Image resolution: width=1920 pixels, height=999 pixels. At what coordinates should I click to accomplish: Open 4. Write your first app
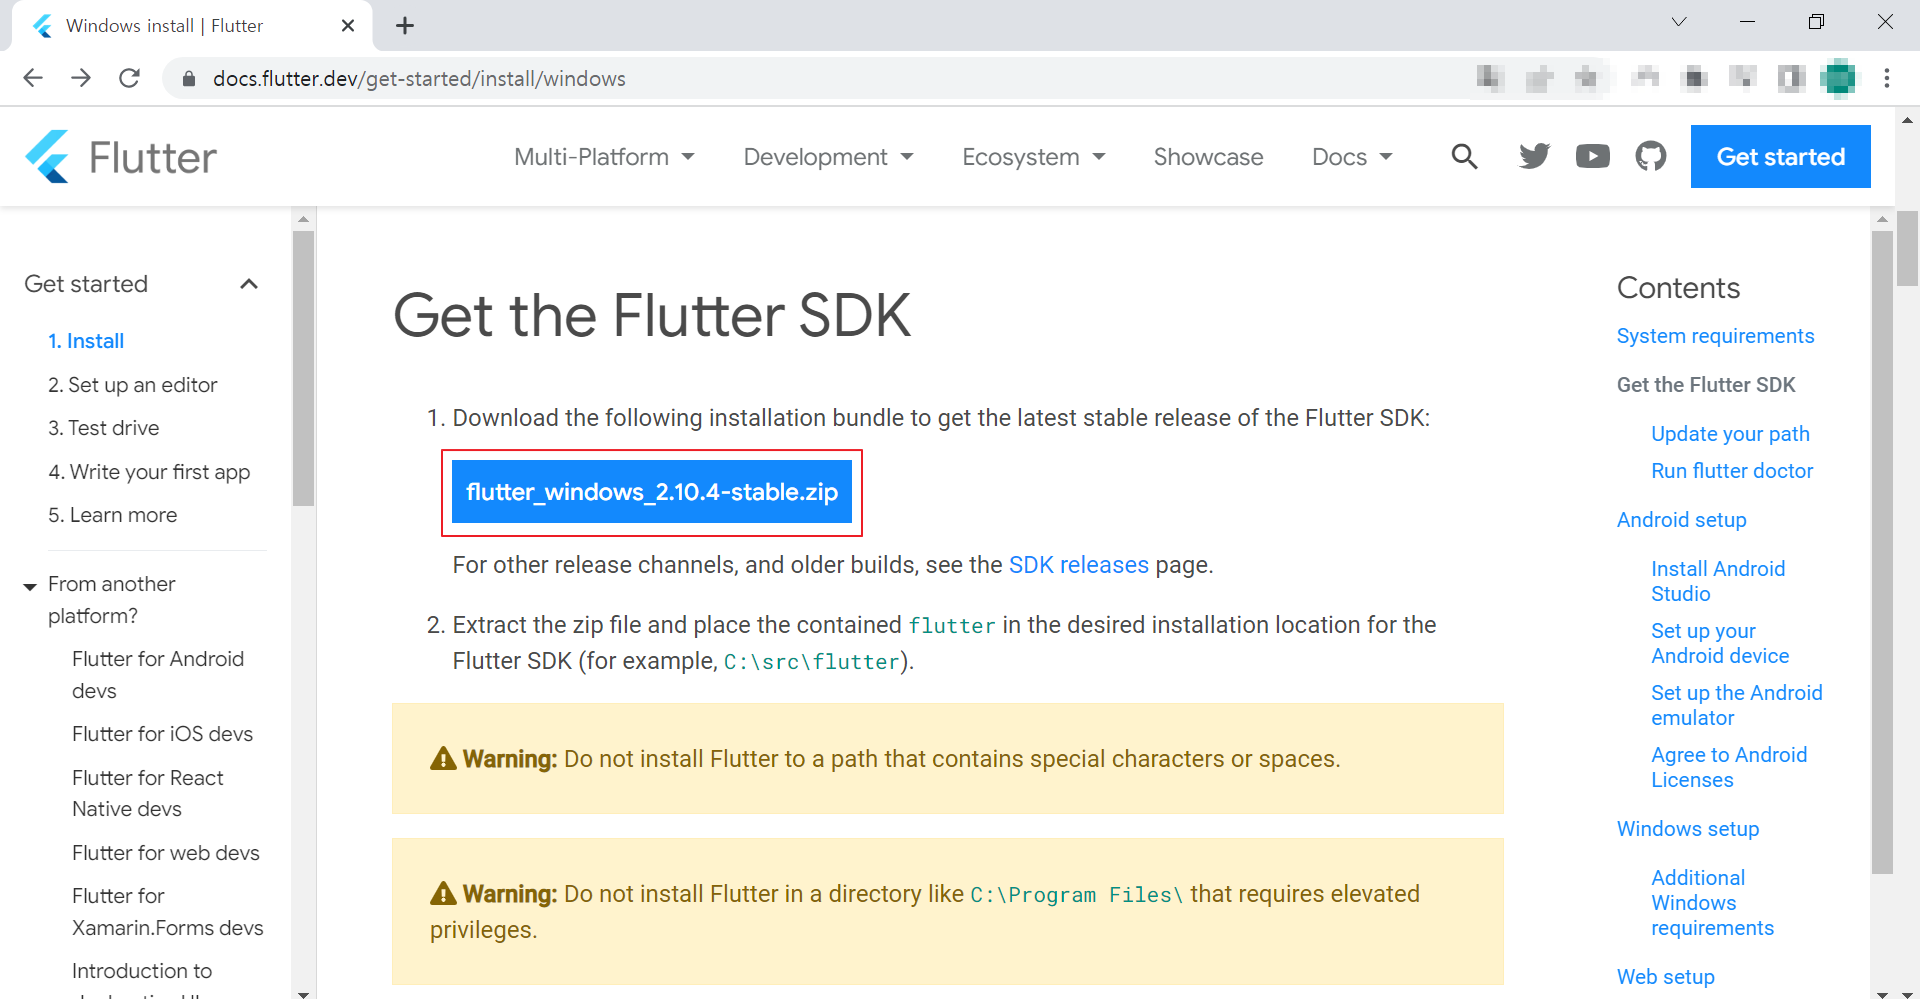tap(149, 472)
